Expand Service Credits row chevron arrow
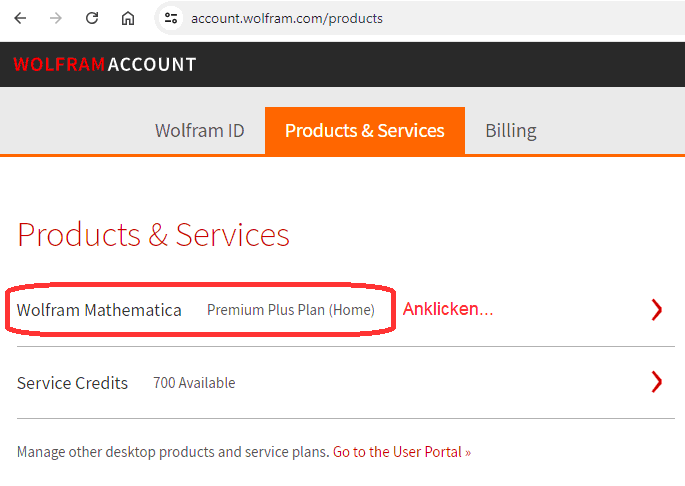The image size is (685, 486). 656,382
